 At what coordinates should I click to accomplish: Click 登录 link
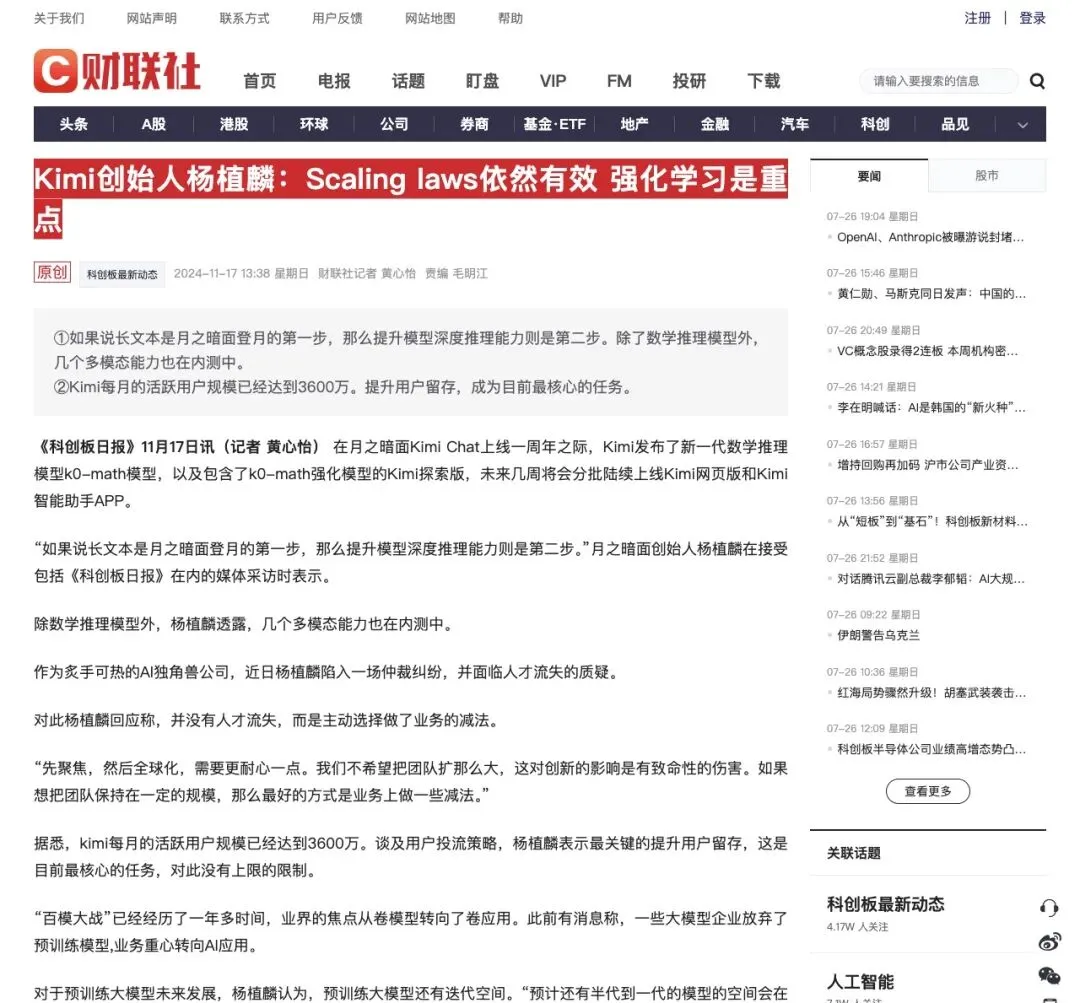point(1032,19)
